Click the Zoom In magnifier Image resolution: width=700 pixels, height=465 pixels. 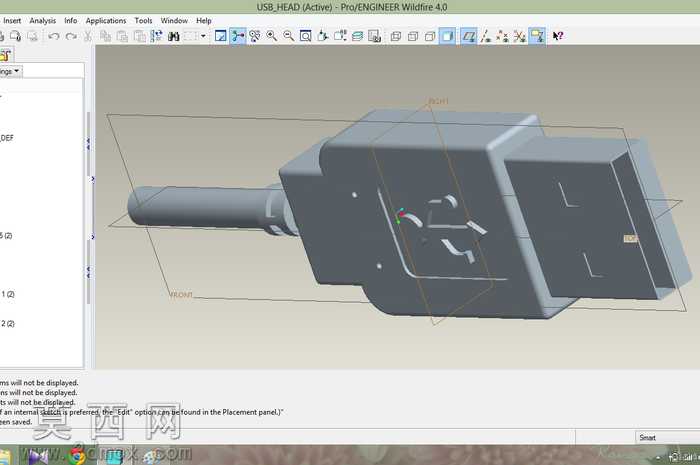[271, 36]
